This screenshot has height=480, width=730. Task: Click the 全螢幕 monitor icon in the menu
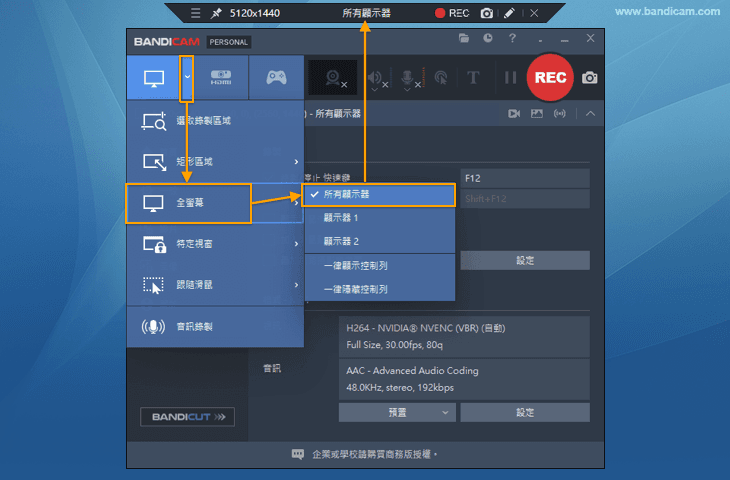(153, 203)
